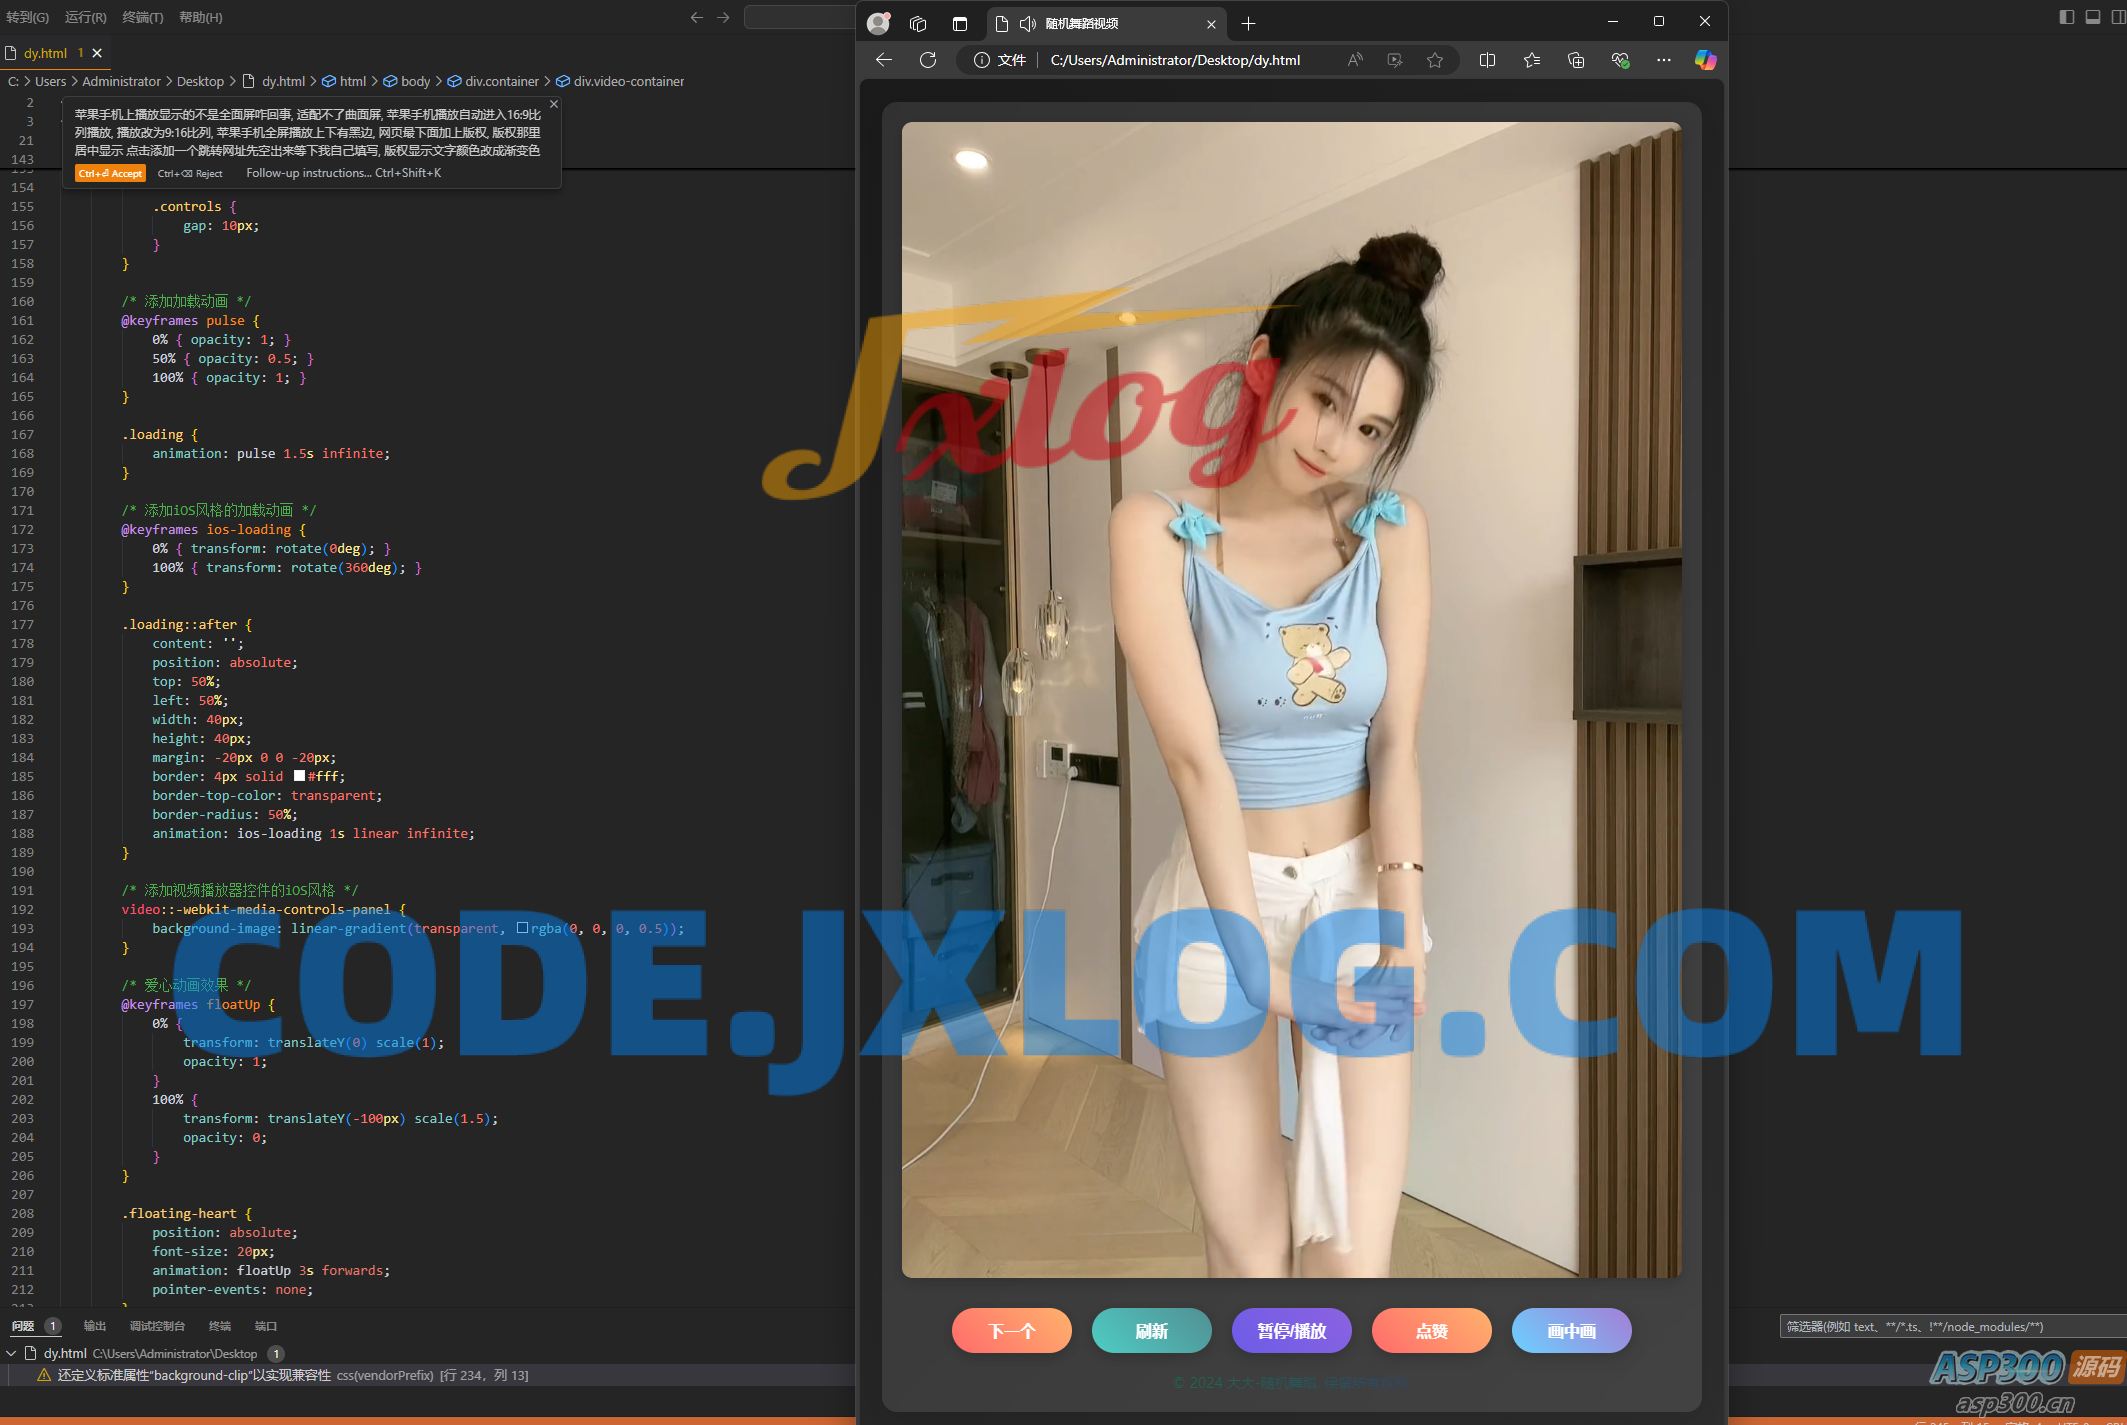Open the 终端(T) menu
Viewport: 2127px width, 1425px height.
[x=142, y=17]
